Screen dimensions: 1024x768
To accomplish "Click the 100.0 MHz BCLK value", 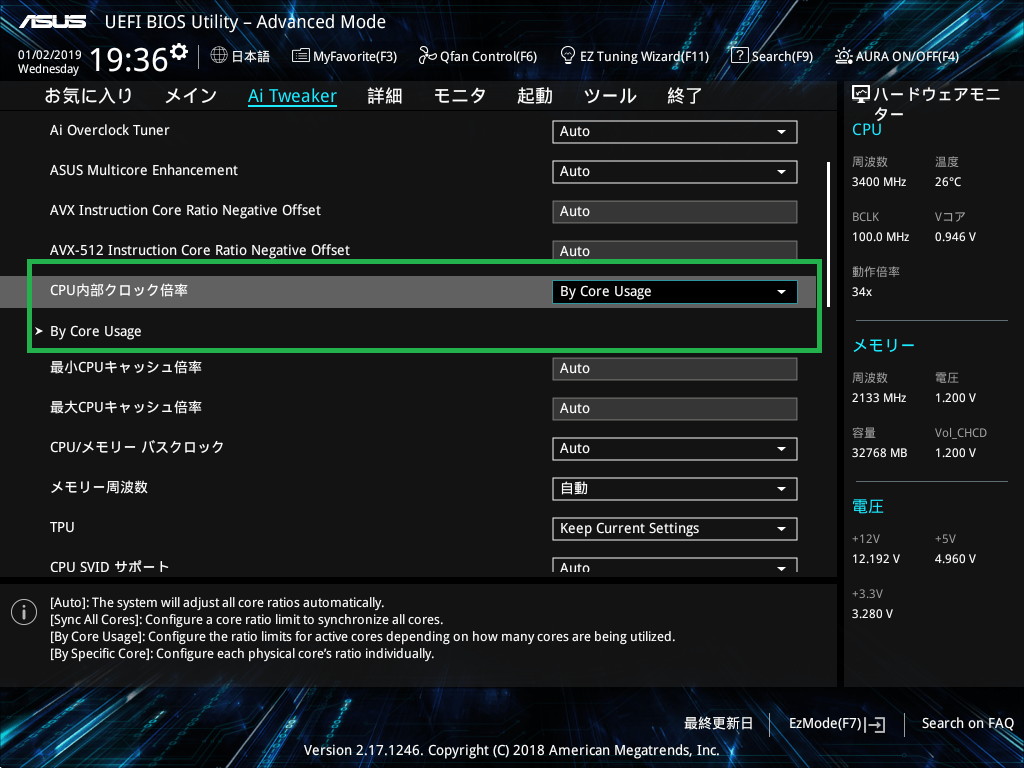I will (880, 237).
